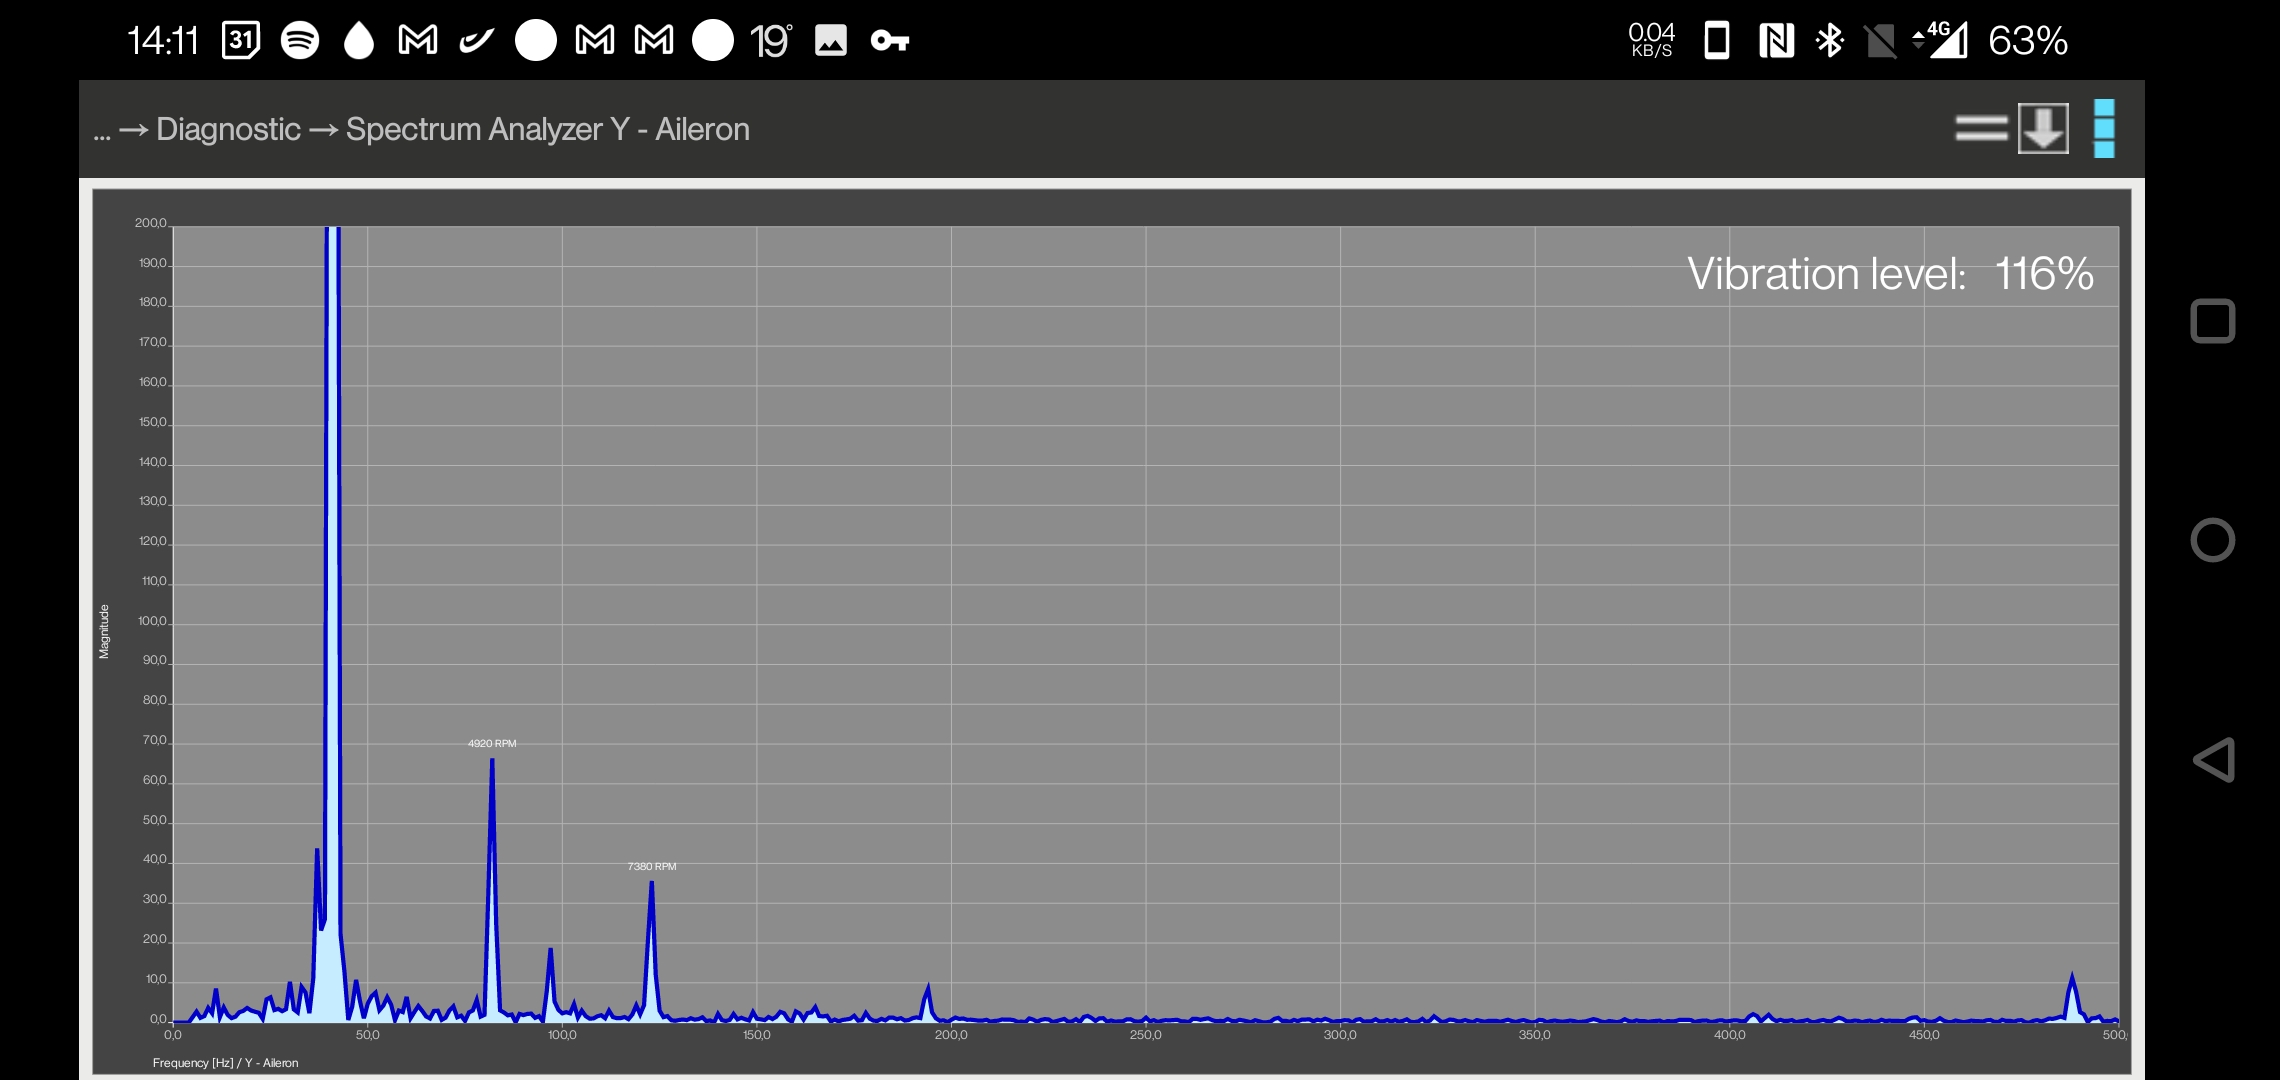This screenshot has height=1080, width=2280.
Task: Tap the 7380 RPM peak label
Action: coord(652,866)
